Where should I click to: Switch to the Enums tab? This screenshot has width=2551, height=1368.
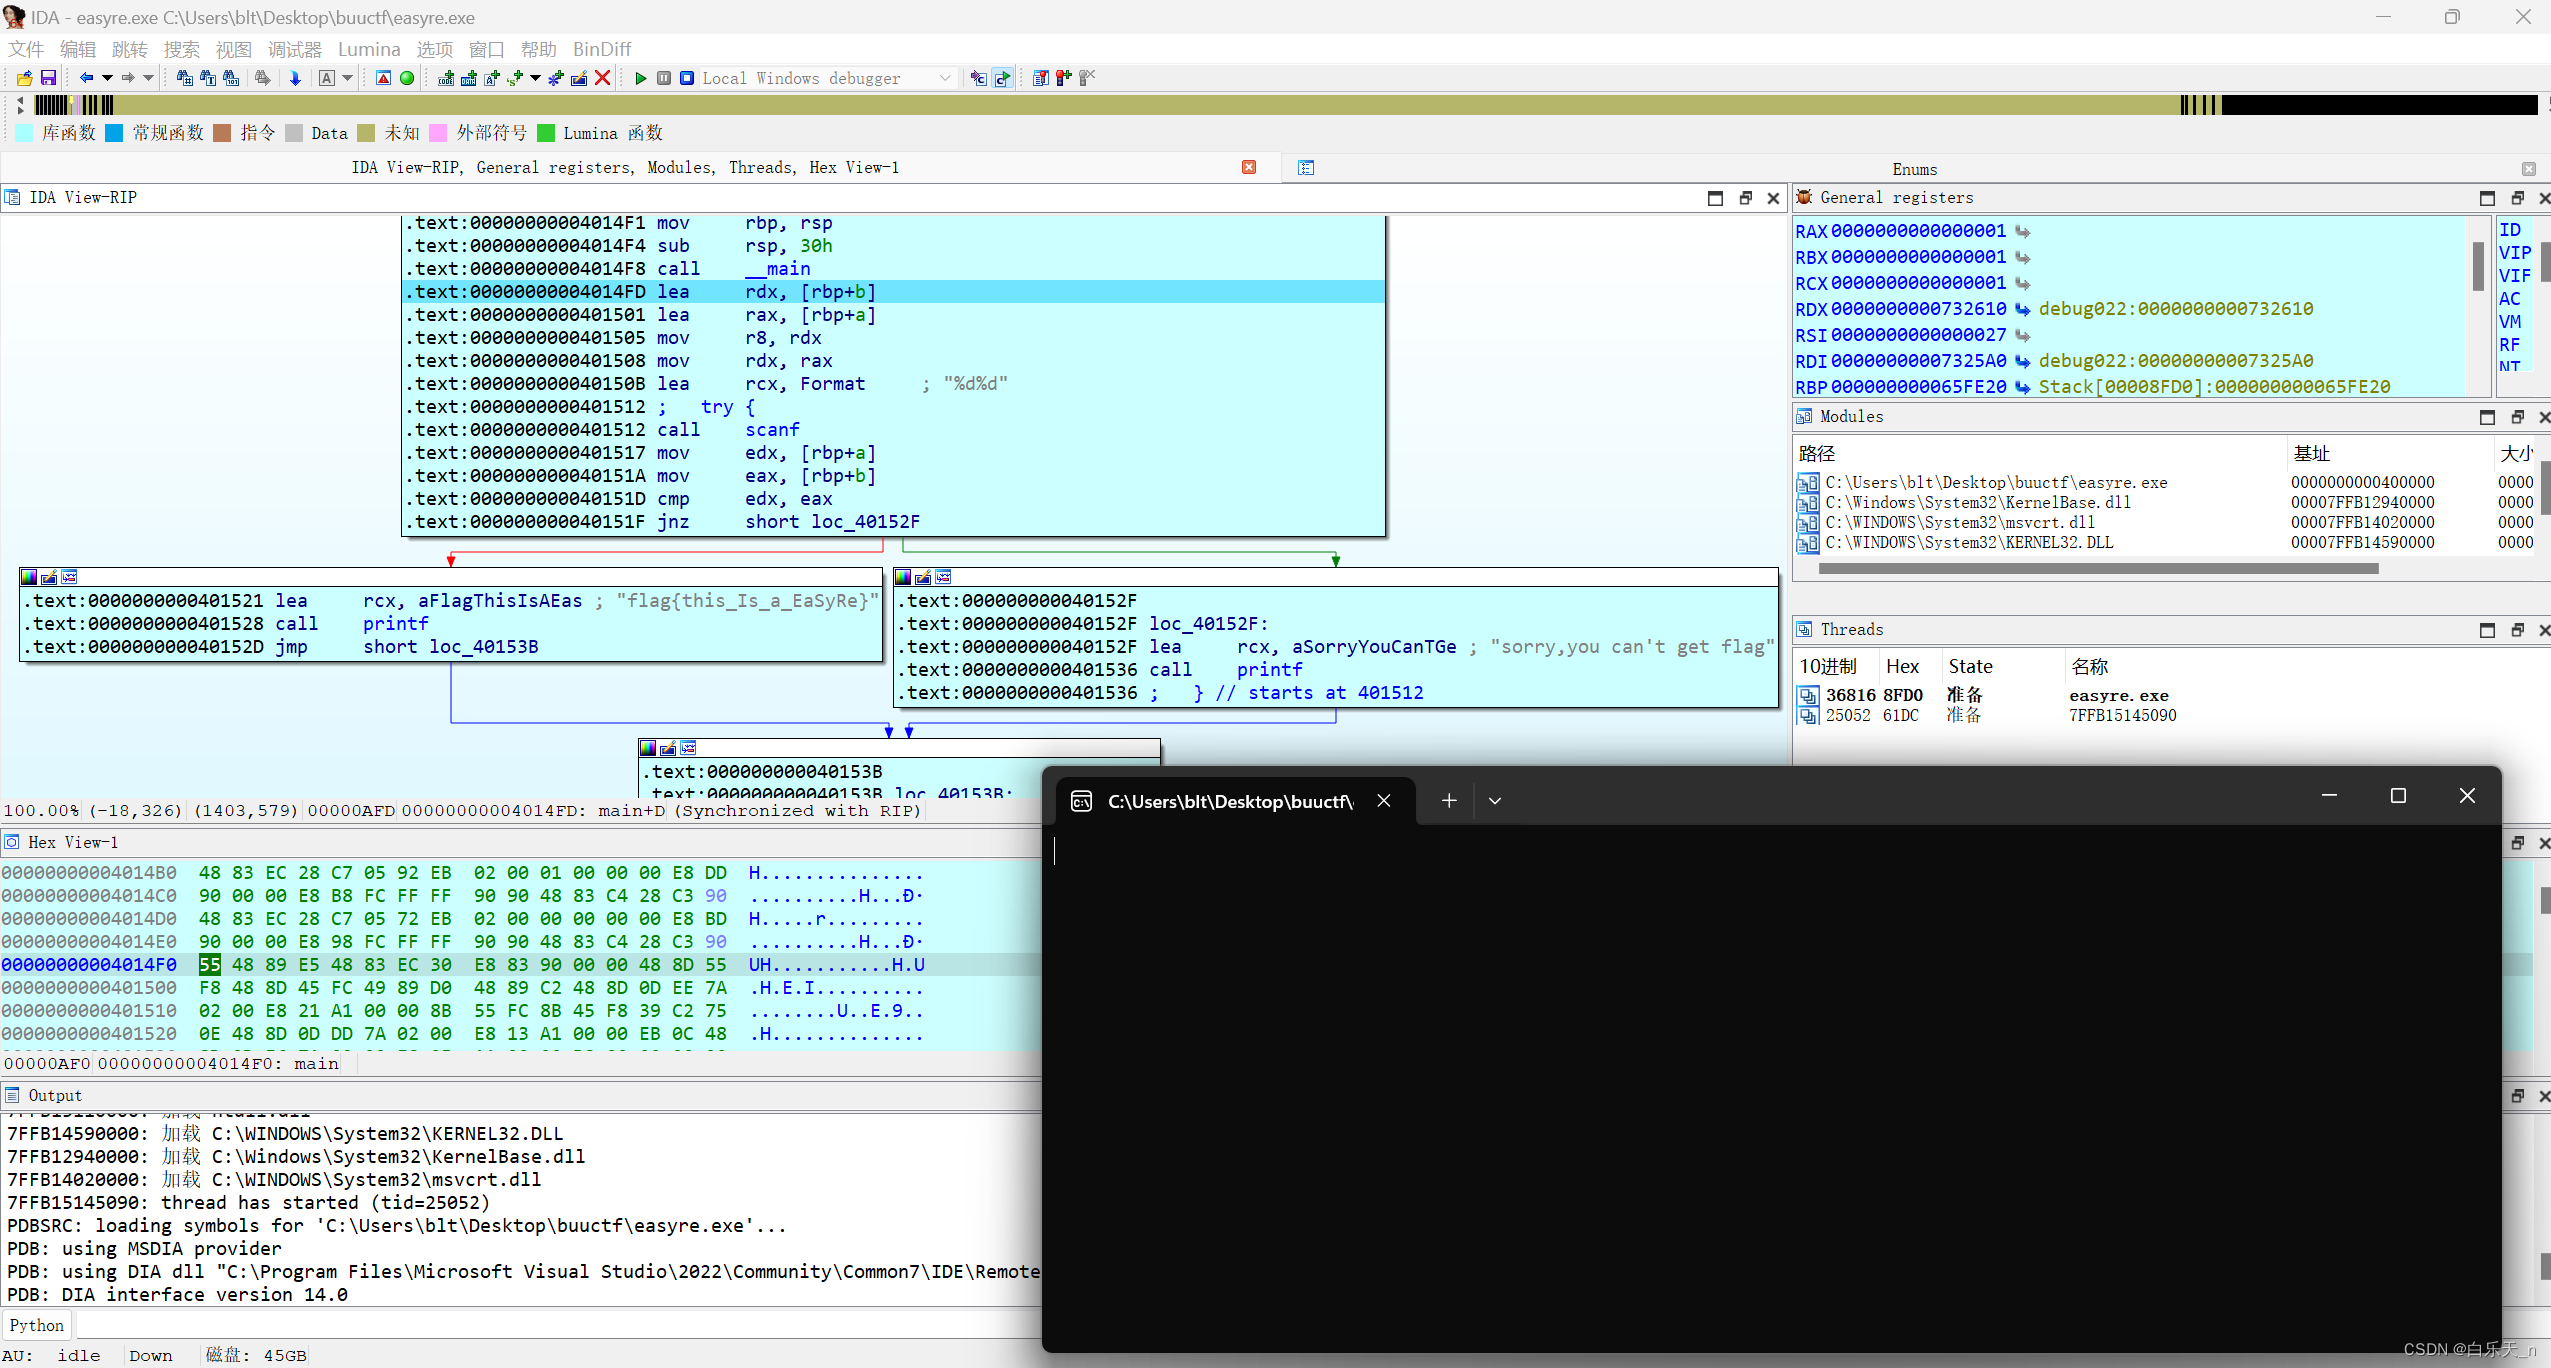1914,169
